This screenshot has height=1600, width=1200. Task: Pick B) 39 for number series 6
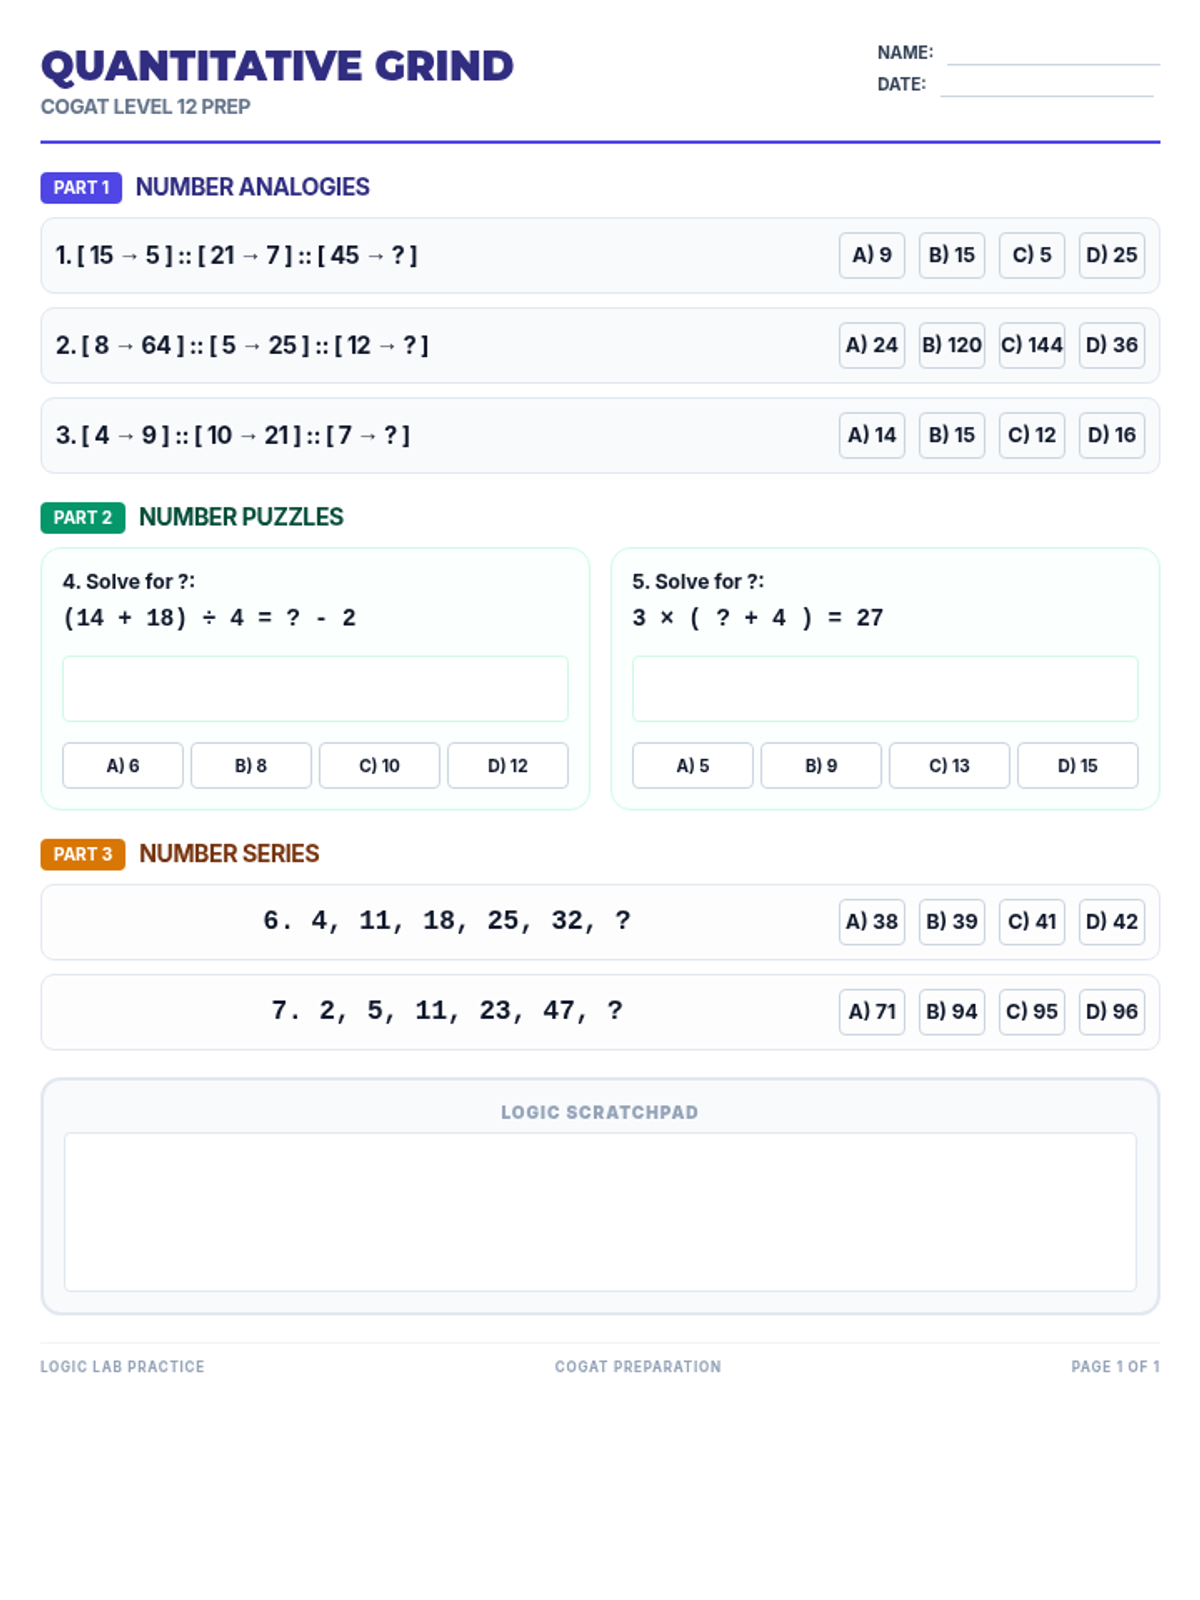point(951,921)
